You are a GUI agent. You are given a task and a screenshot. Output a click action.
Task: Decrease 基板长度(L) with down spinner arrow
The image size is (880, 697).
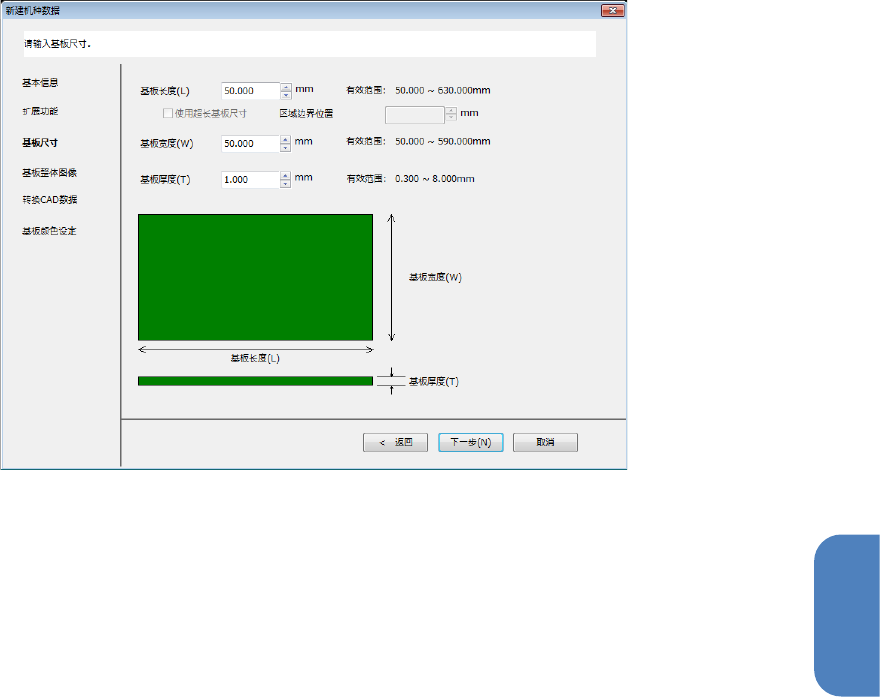(x=286, y=95)
